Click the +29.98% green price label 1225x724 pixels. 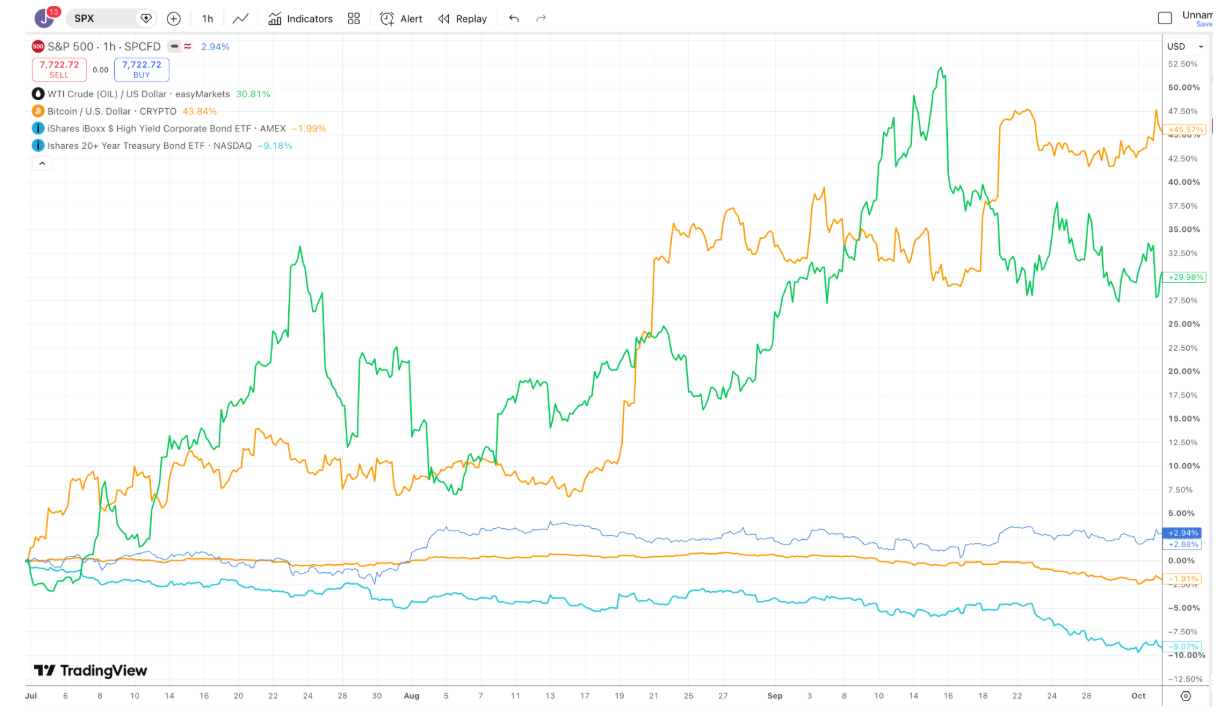[1183, 277]
